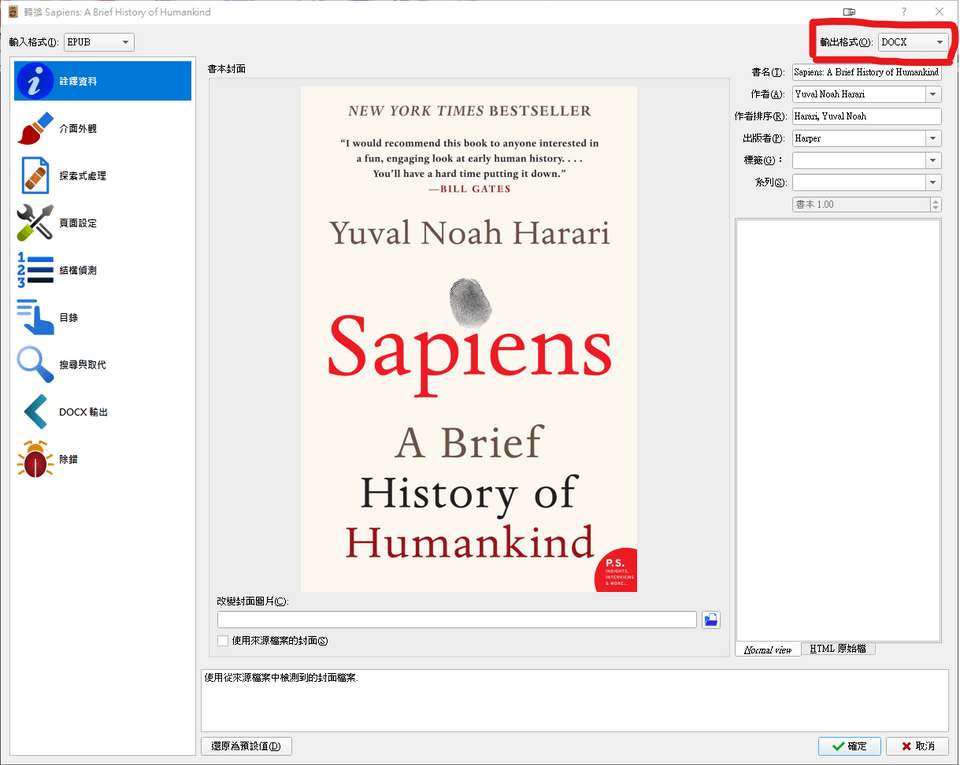This screenshot has height=765, width=960.
Task: Click the 書名 title input field
Action: [x=866, y=72]
